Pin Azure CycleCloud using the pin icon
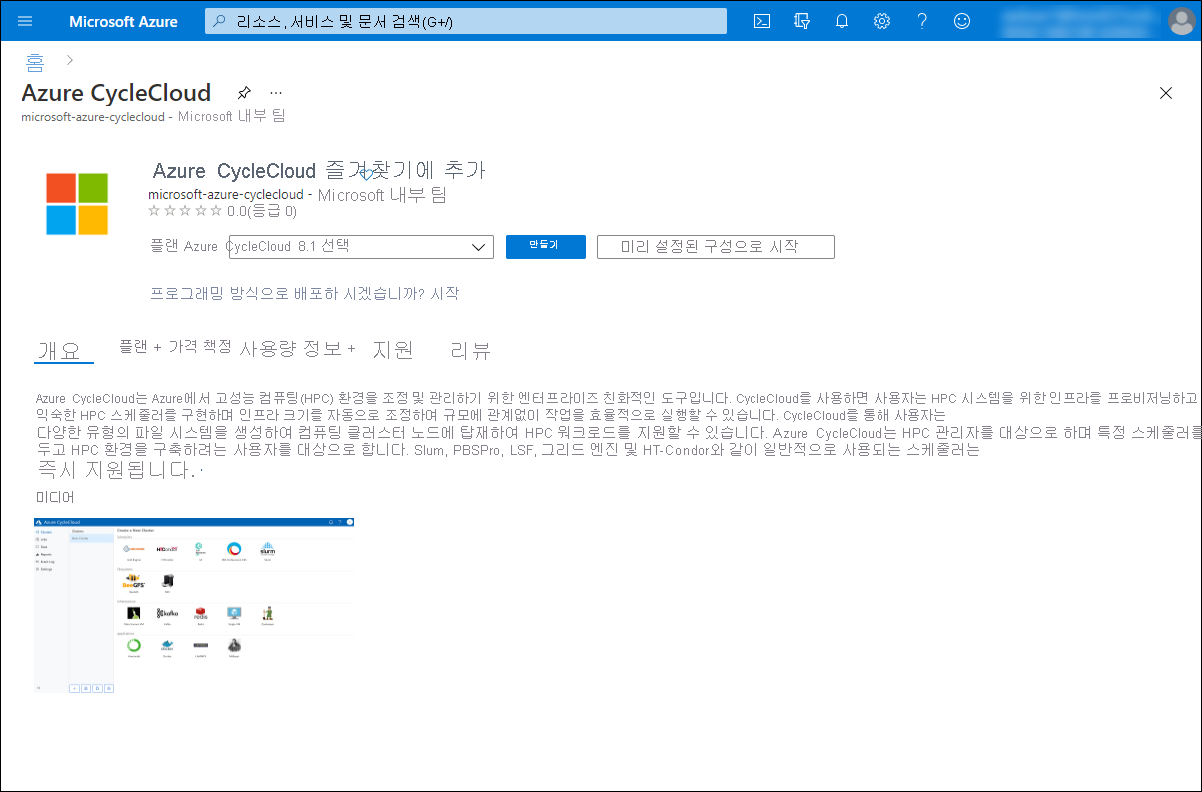The width and height of the screenshot is (1202, 792). click(x=244, y=92)
